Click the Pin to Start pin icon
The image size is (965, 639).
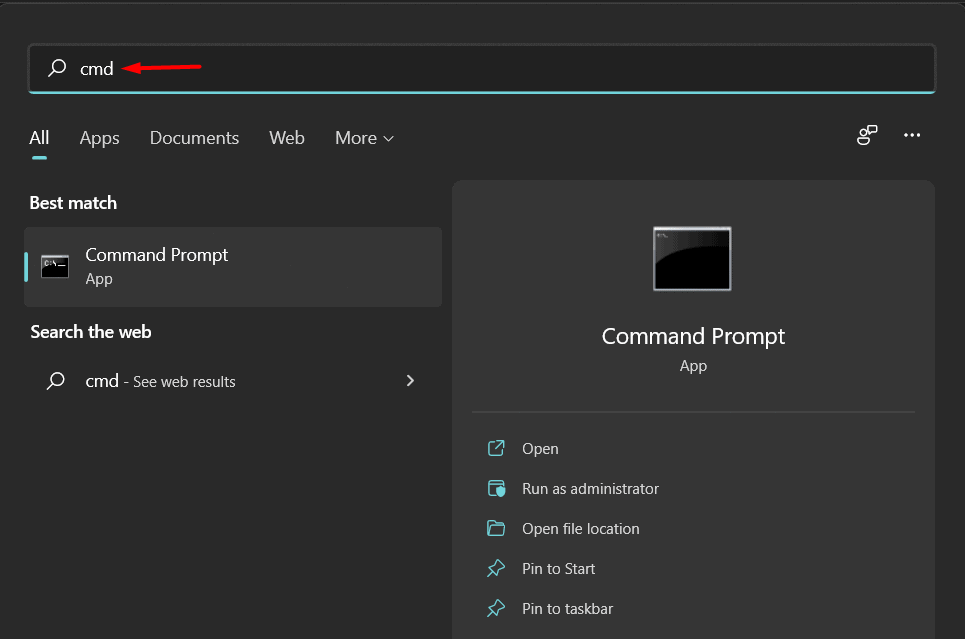pos(496,569)
